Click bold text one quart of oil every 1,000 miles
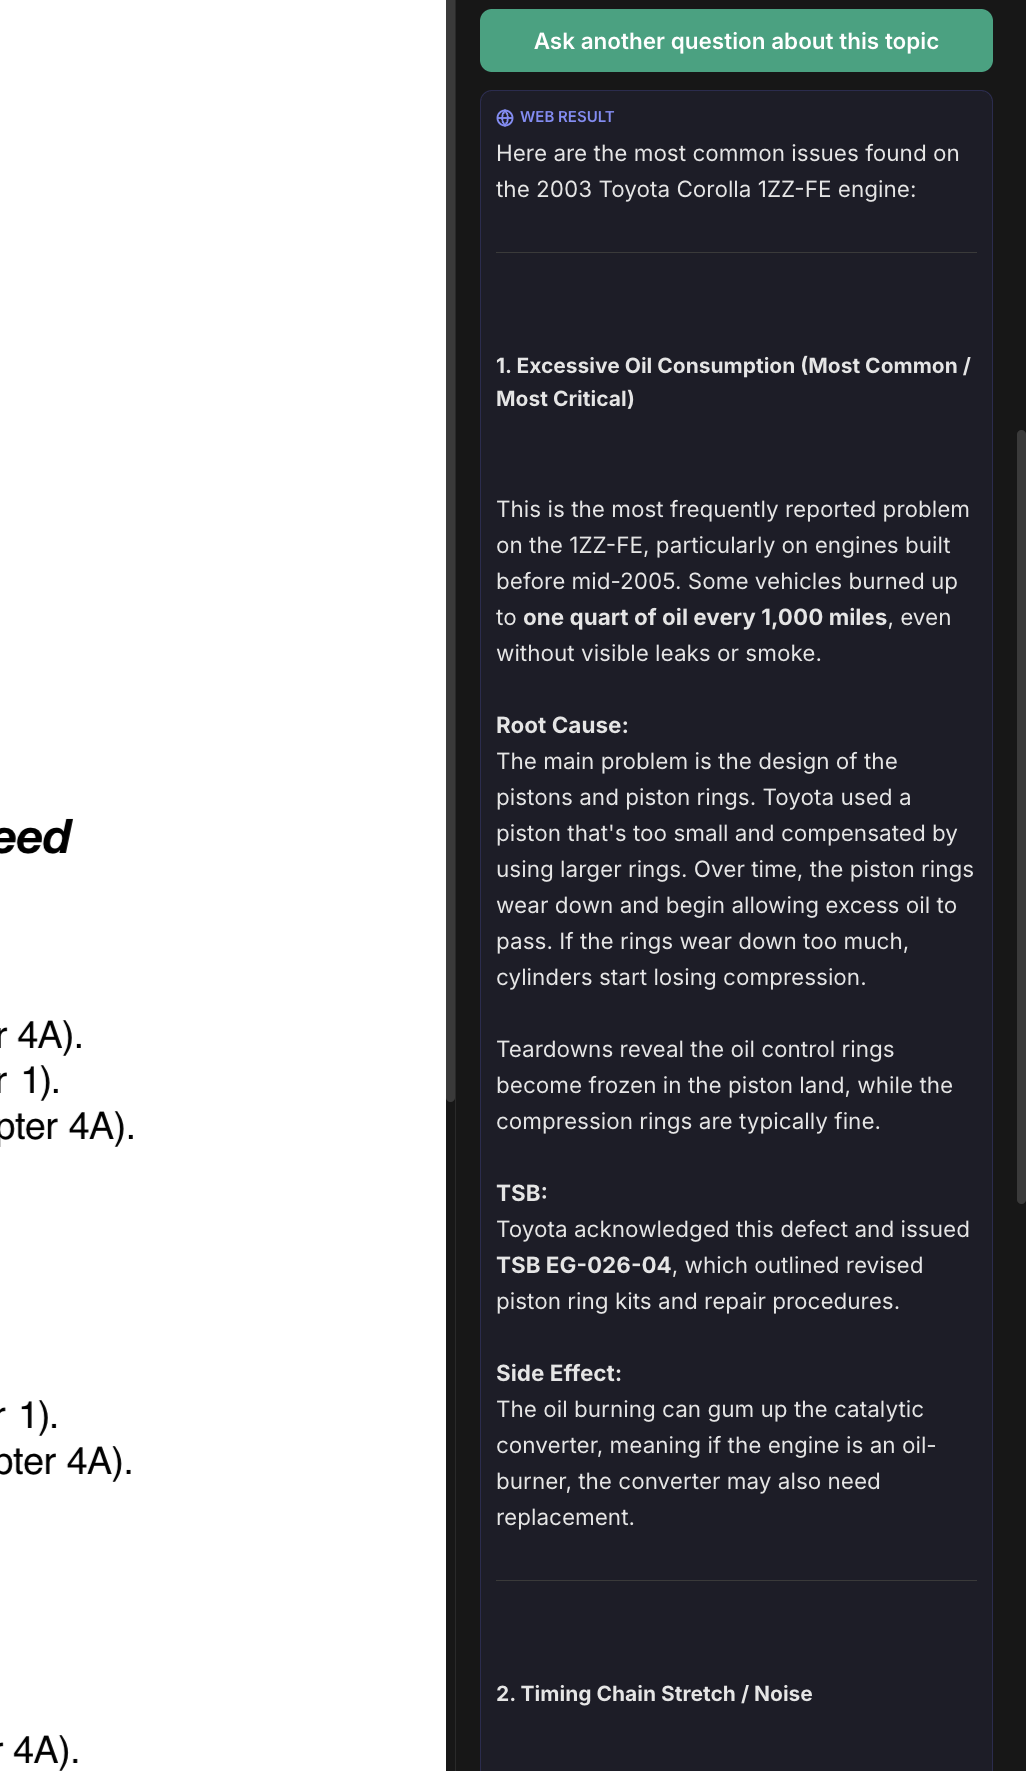The width and height of the screenshot is (1026, 1771). click(x=705, y=617)
